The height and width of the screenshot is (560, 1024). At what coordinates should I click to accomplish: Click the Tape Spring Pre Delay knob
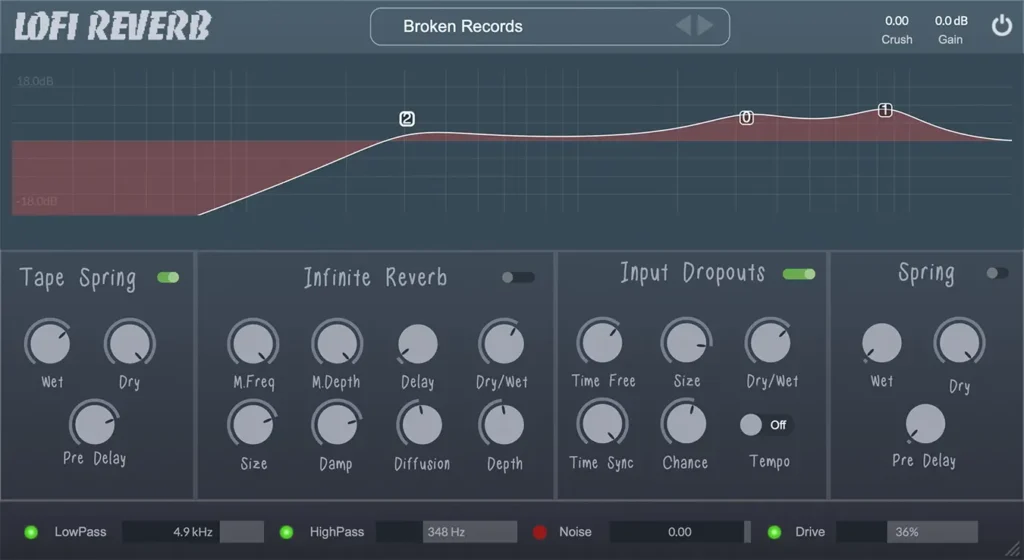(94, 424)
